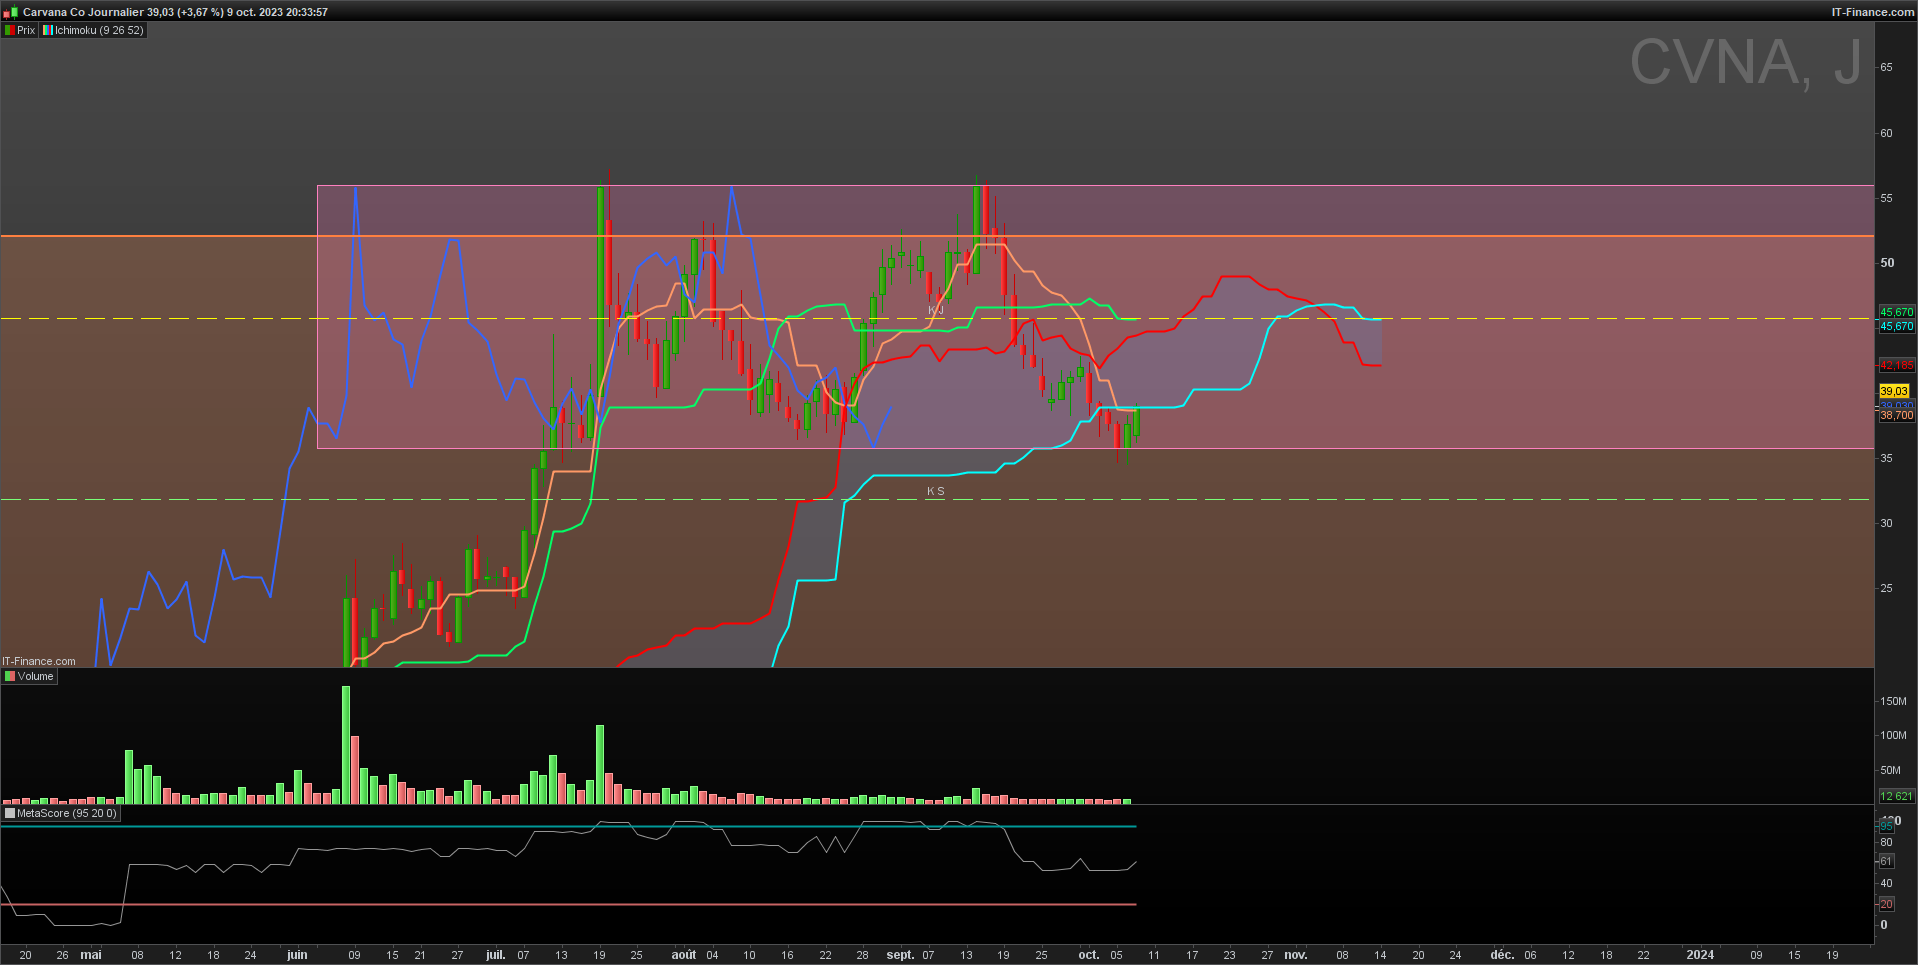1918x965 pixels.
Task: Click the MetaScore 61 value label
Action: pos(1886,861)
